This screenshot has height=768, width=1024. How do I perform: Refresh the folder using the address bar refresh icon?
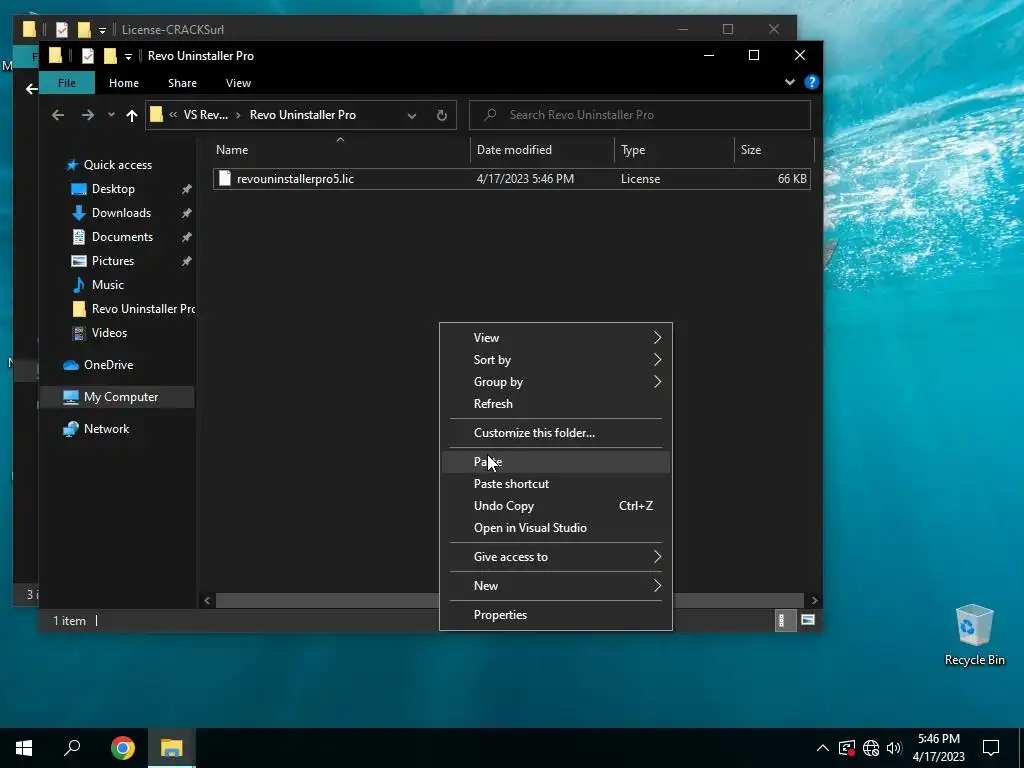(442, 115)
